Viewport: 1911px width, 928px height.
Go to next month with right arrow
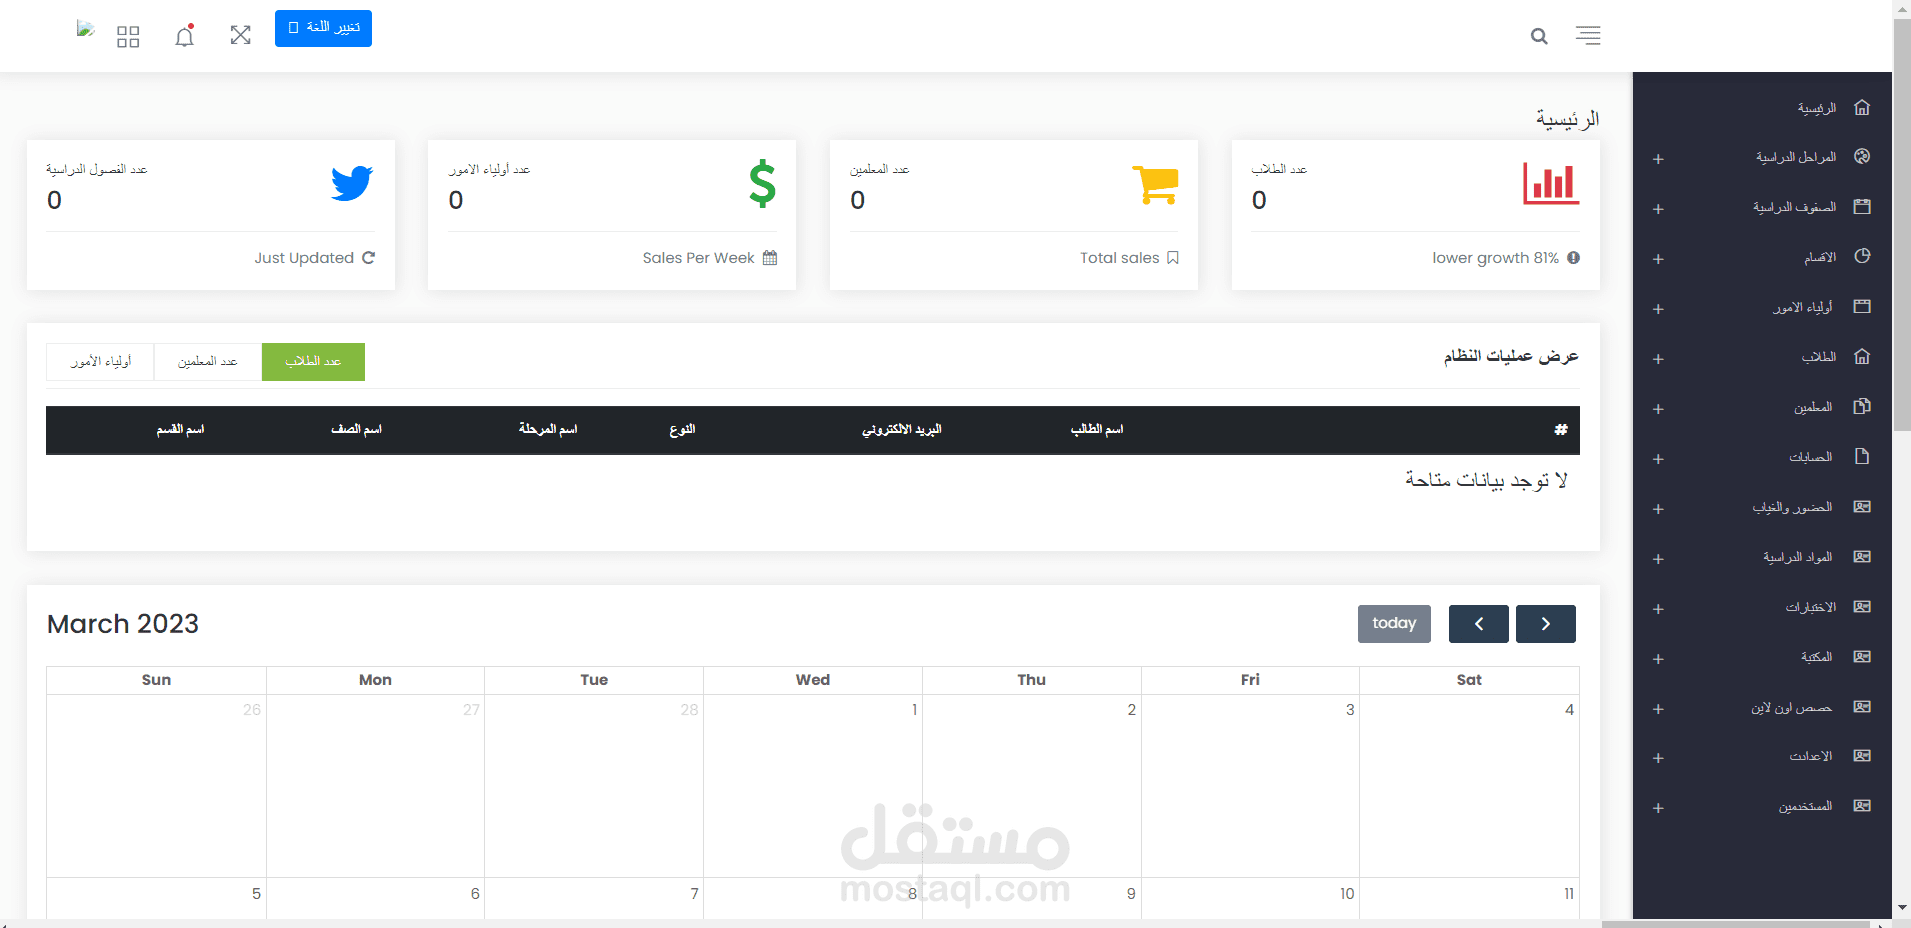(1546, 623)
